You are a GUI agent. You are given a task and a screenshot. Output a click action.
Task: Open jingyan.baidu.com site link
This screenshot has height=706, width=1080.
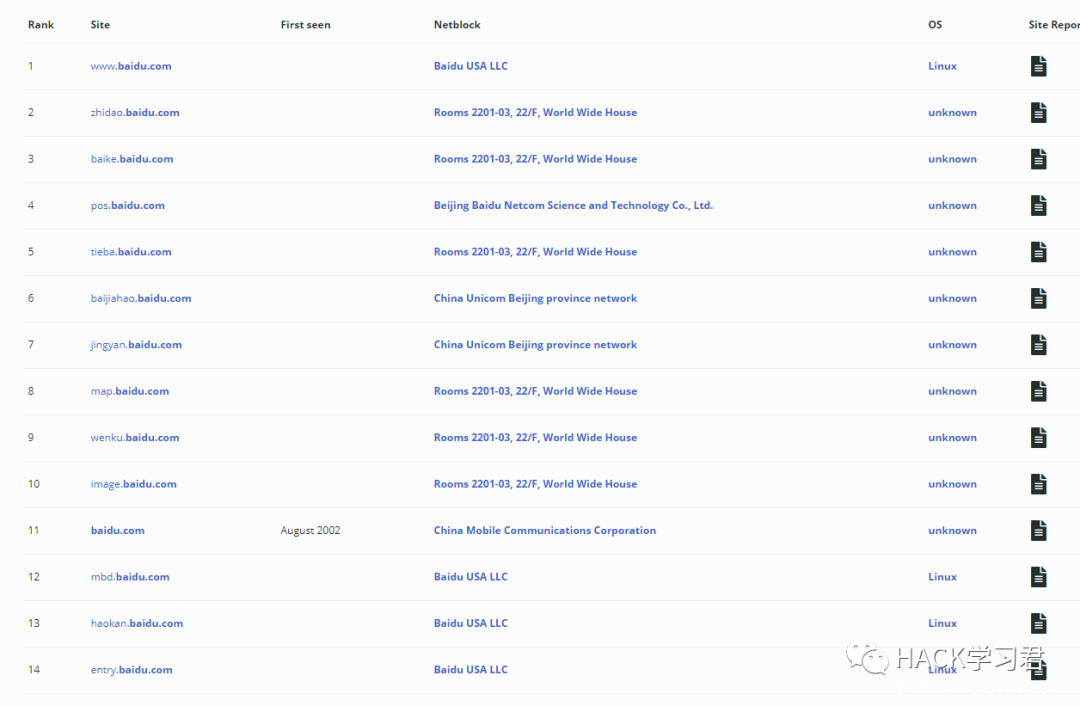click(x=136, y=344)
